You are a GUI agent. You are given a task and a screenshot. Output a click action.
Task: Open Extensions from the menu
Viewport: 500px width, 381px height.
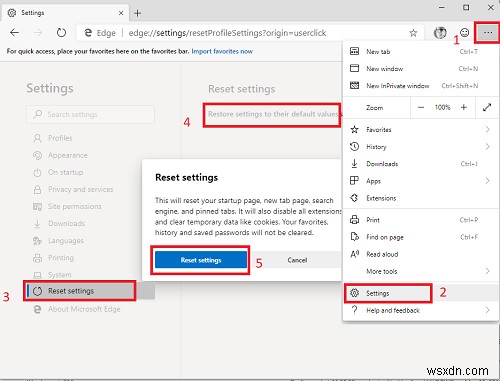pos(421,198)
